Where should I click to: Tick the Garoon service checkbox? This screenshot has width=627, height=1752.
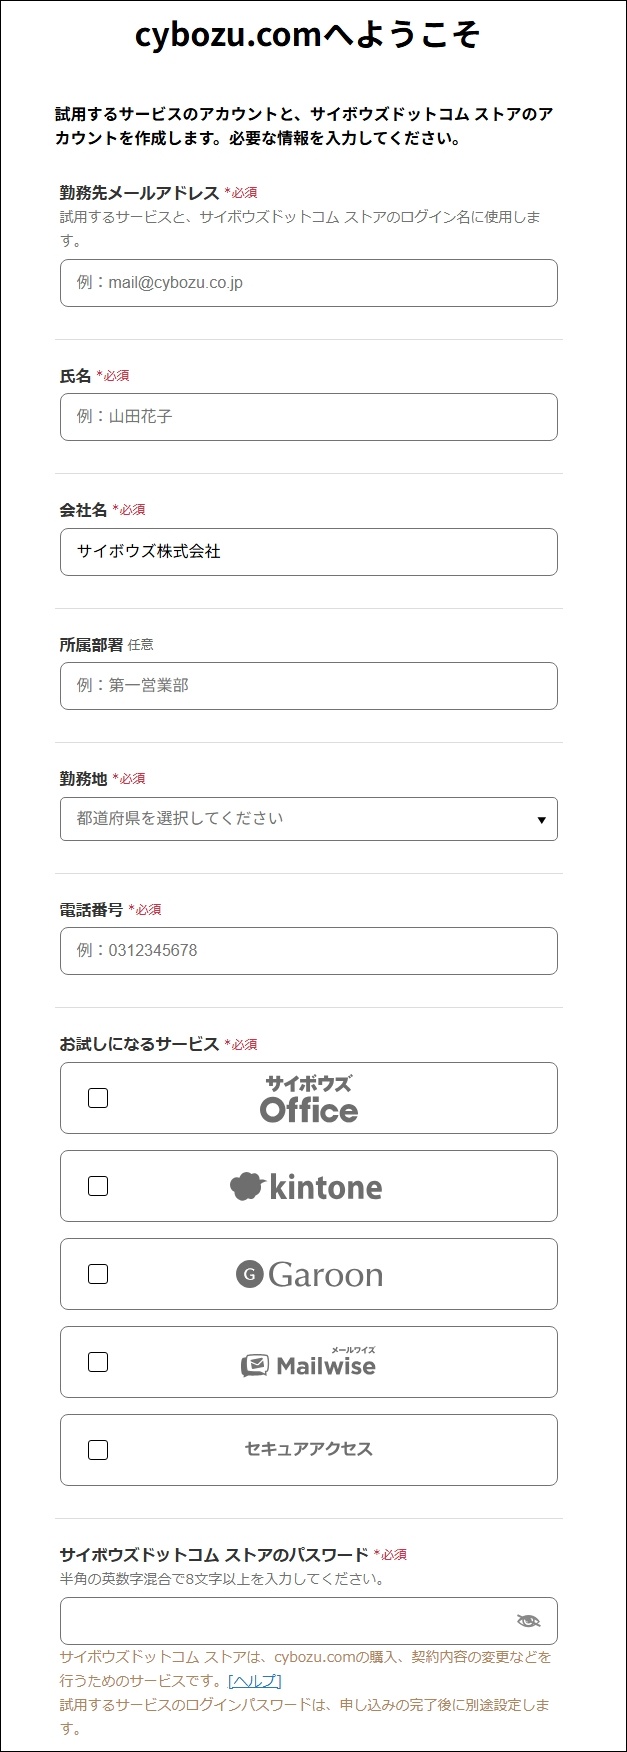click(x=98, y=1274)
